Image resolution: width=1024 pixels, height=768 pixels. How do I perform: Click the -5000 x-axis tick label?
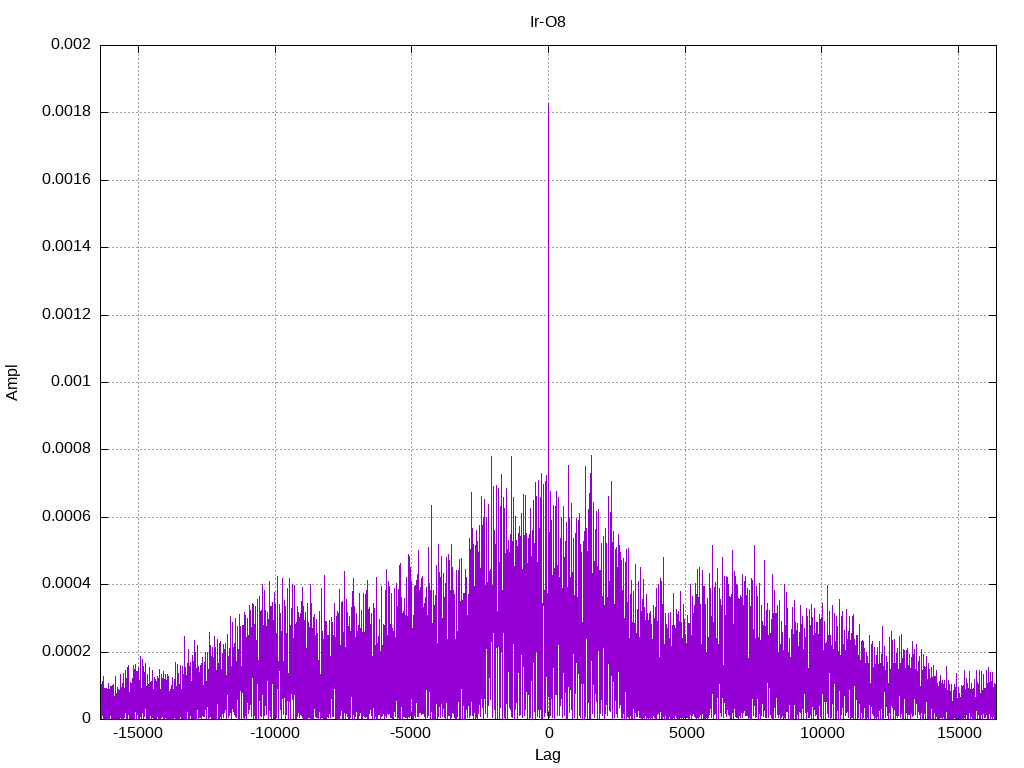[411, 733]
